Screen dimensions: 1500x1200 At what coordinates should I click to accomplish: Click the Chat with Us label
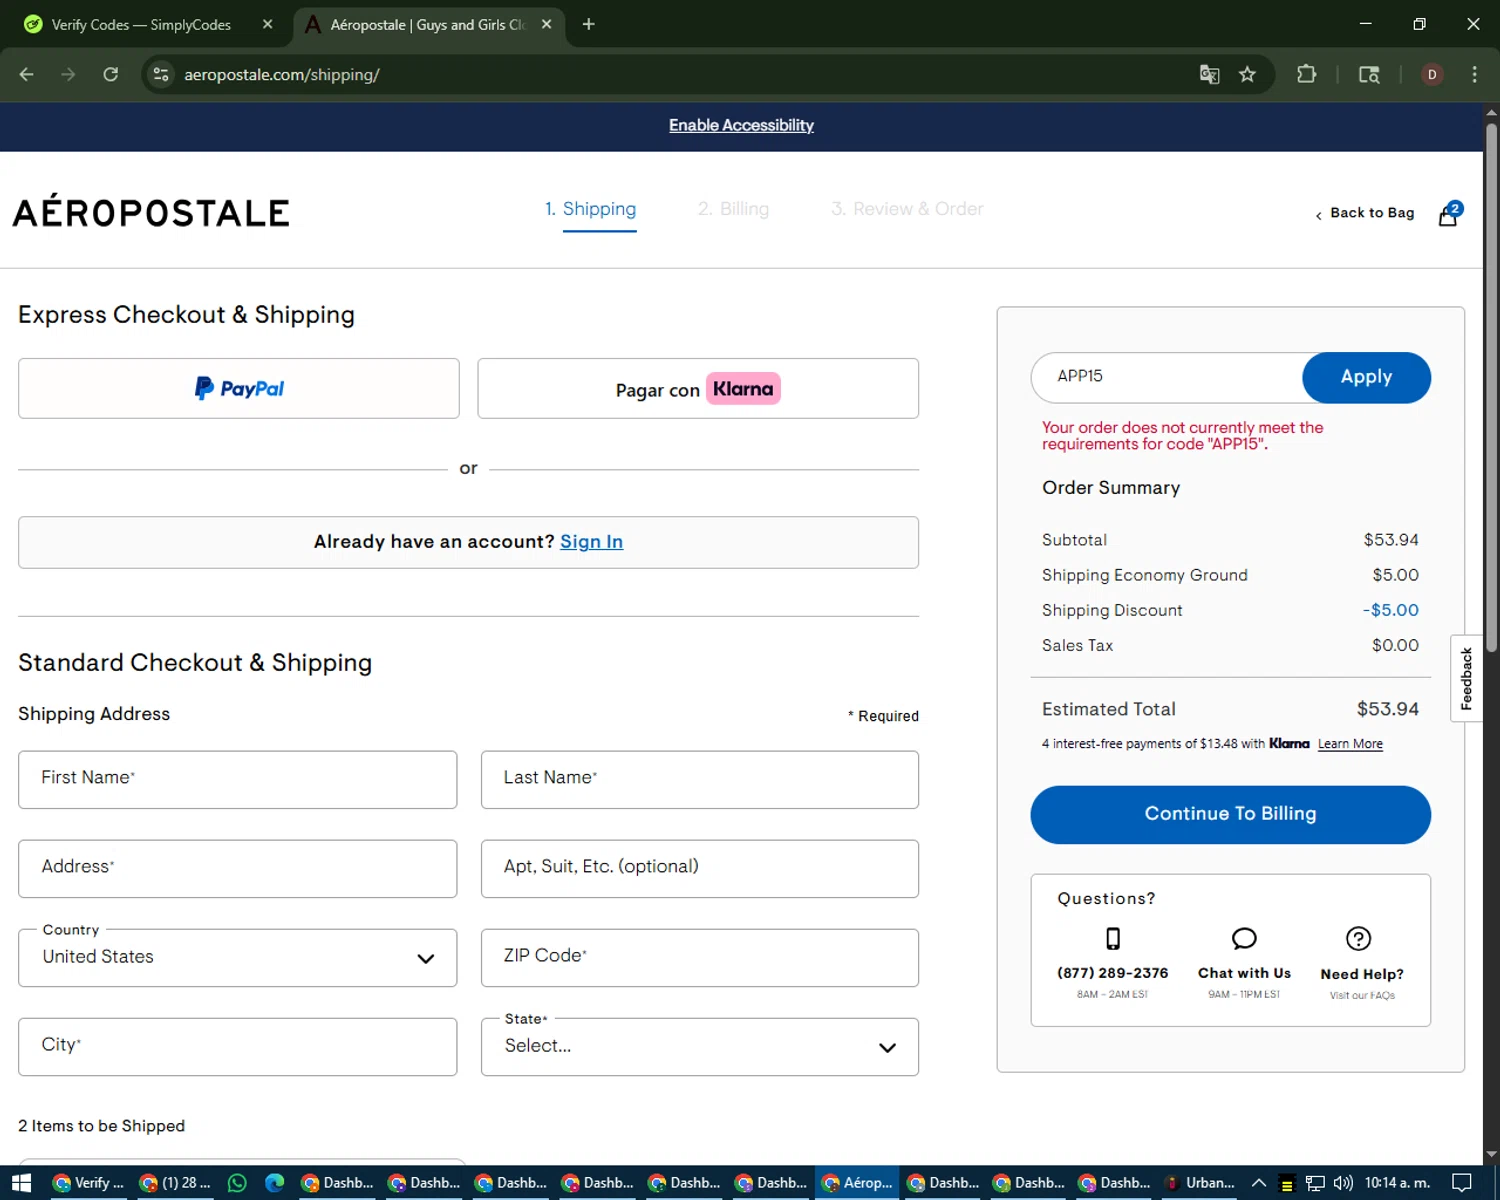(1244, 973)
